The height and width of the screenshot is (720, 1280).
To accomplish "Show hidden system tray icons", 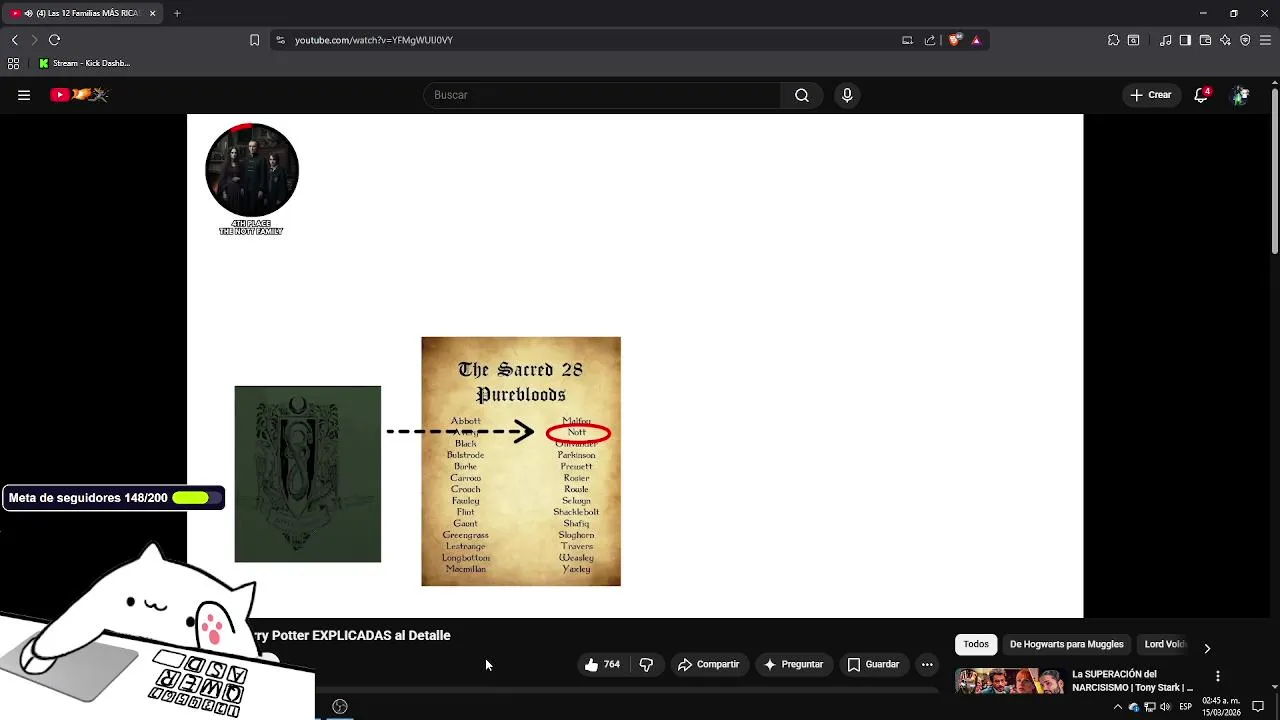I will coord(1118,707).
